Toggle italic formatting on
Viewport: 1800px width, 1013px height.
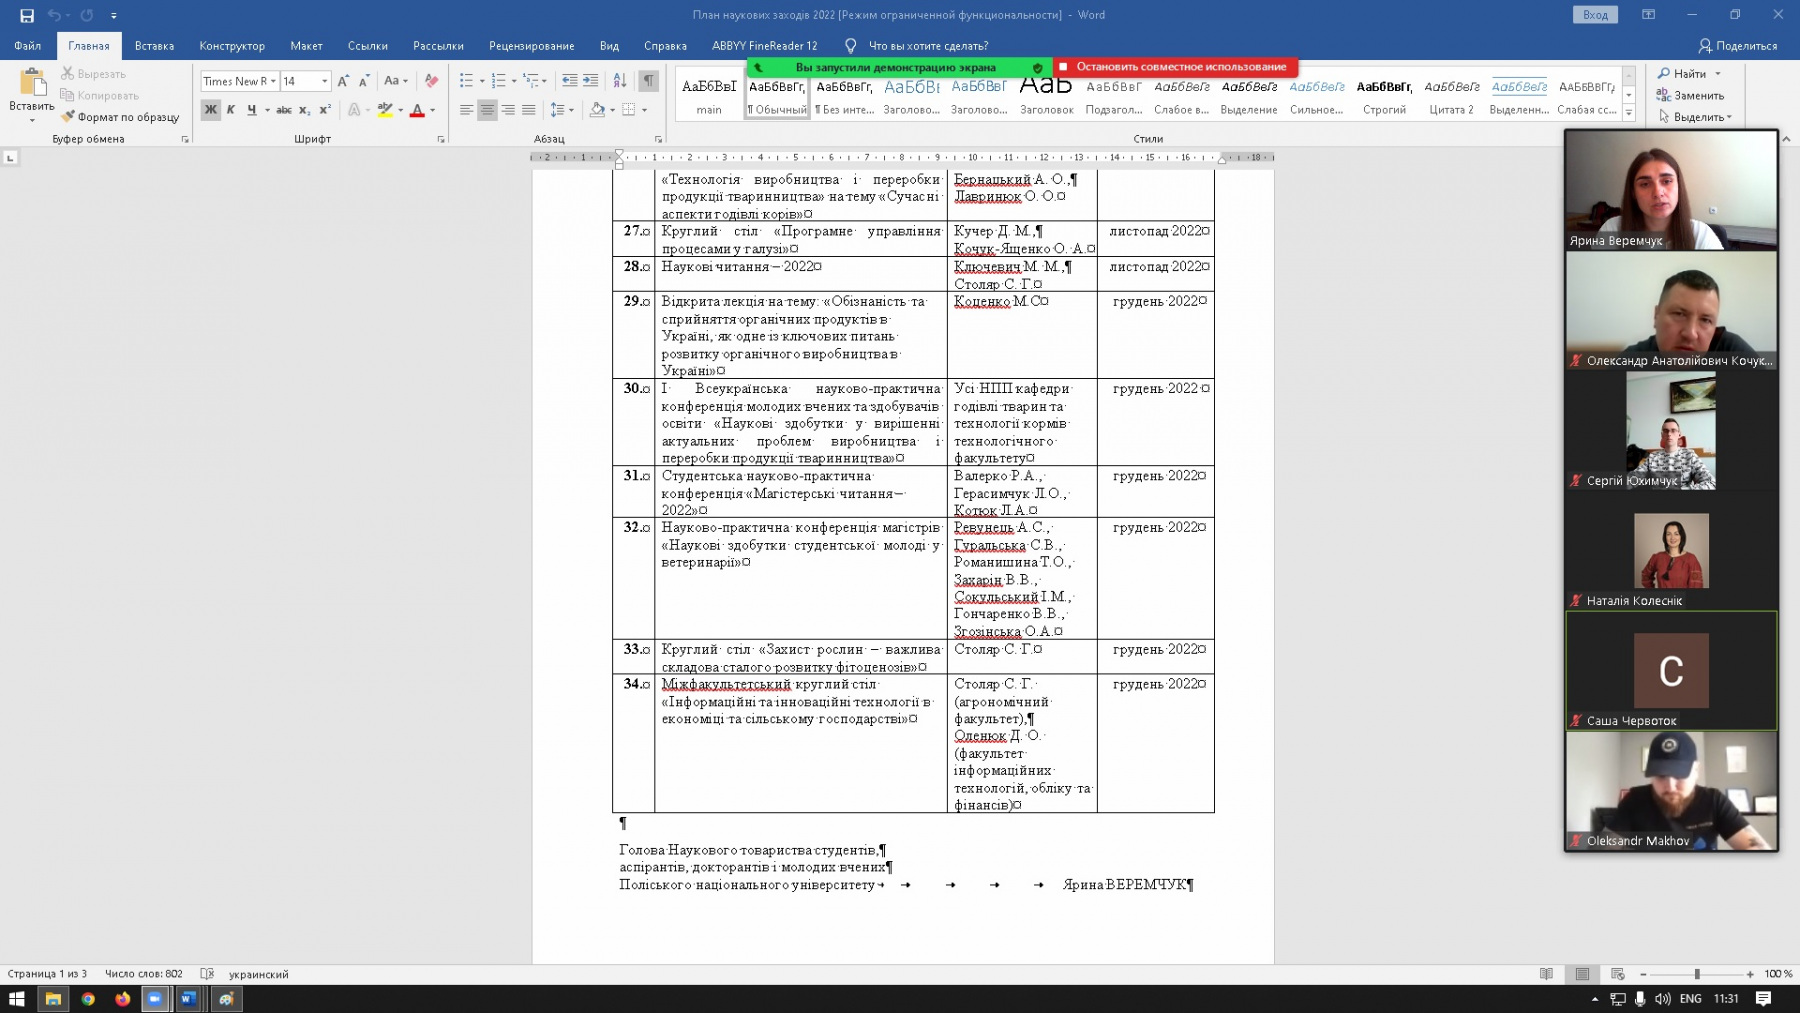coord(231,110)
